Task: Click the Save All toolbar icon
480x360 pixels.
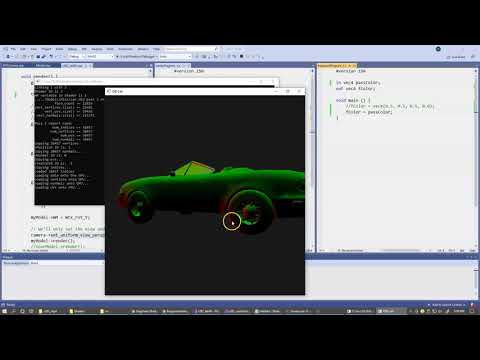Action: [x=44, y=57]
